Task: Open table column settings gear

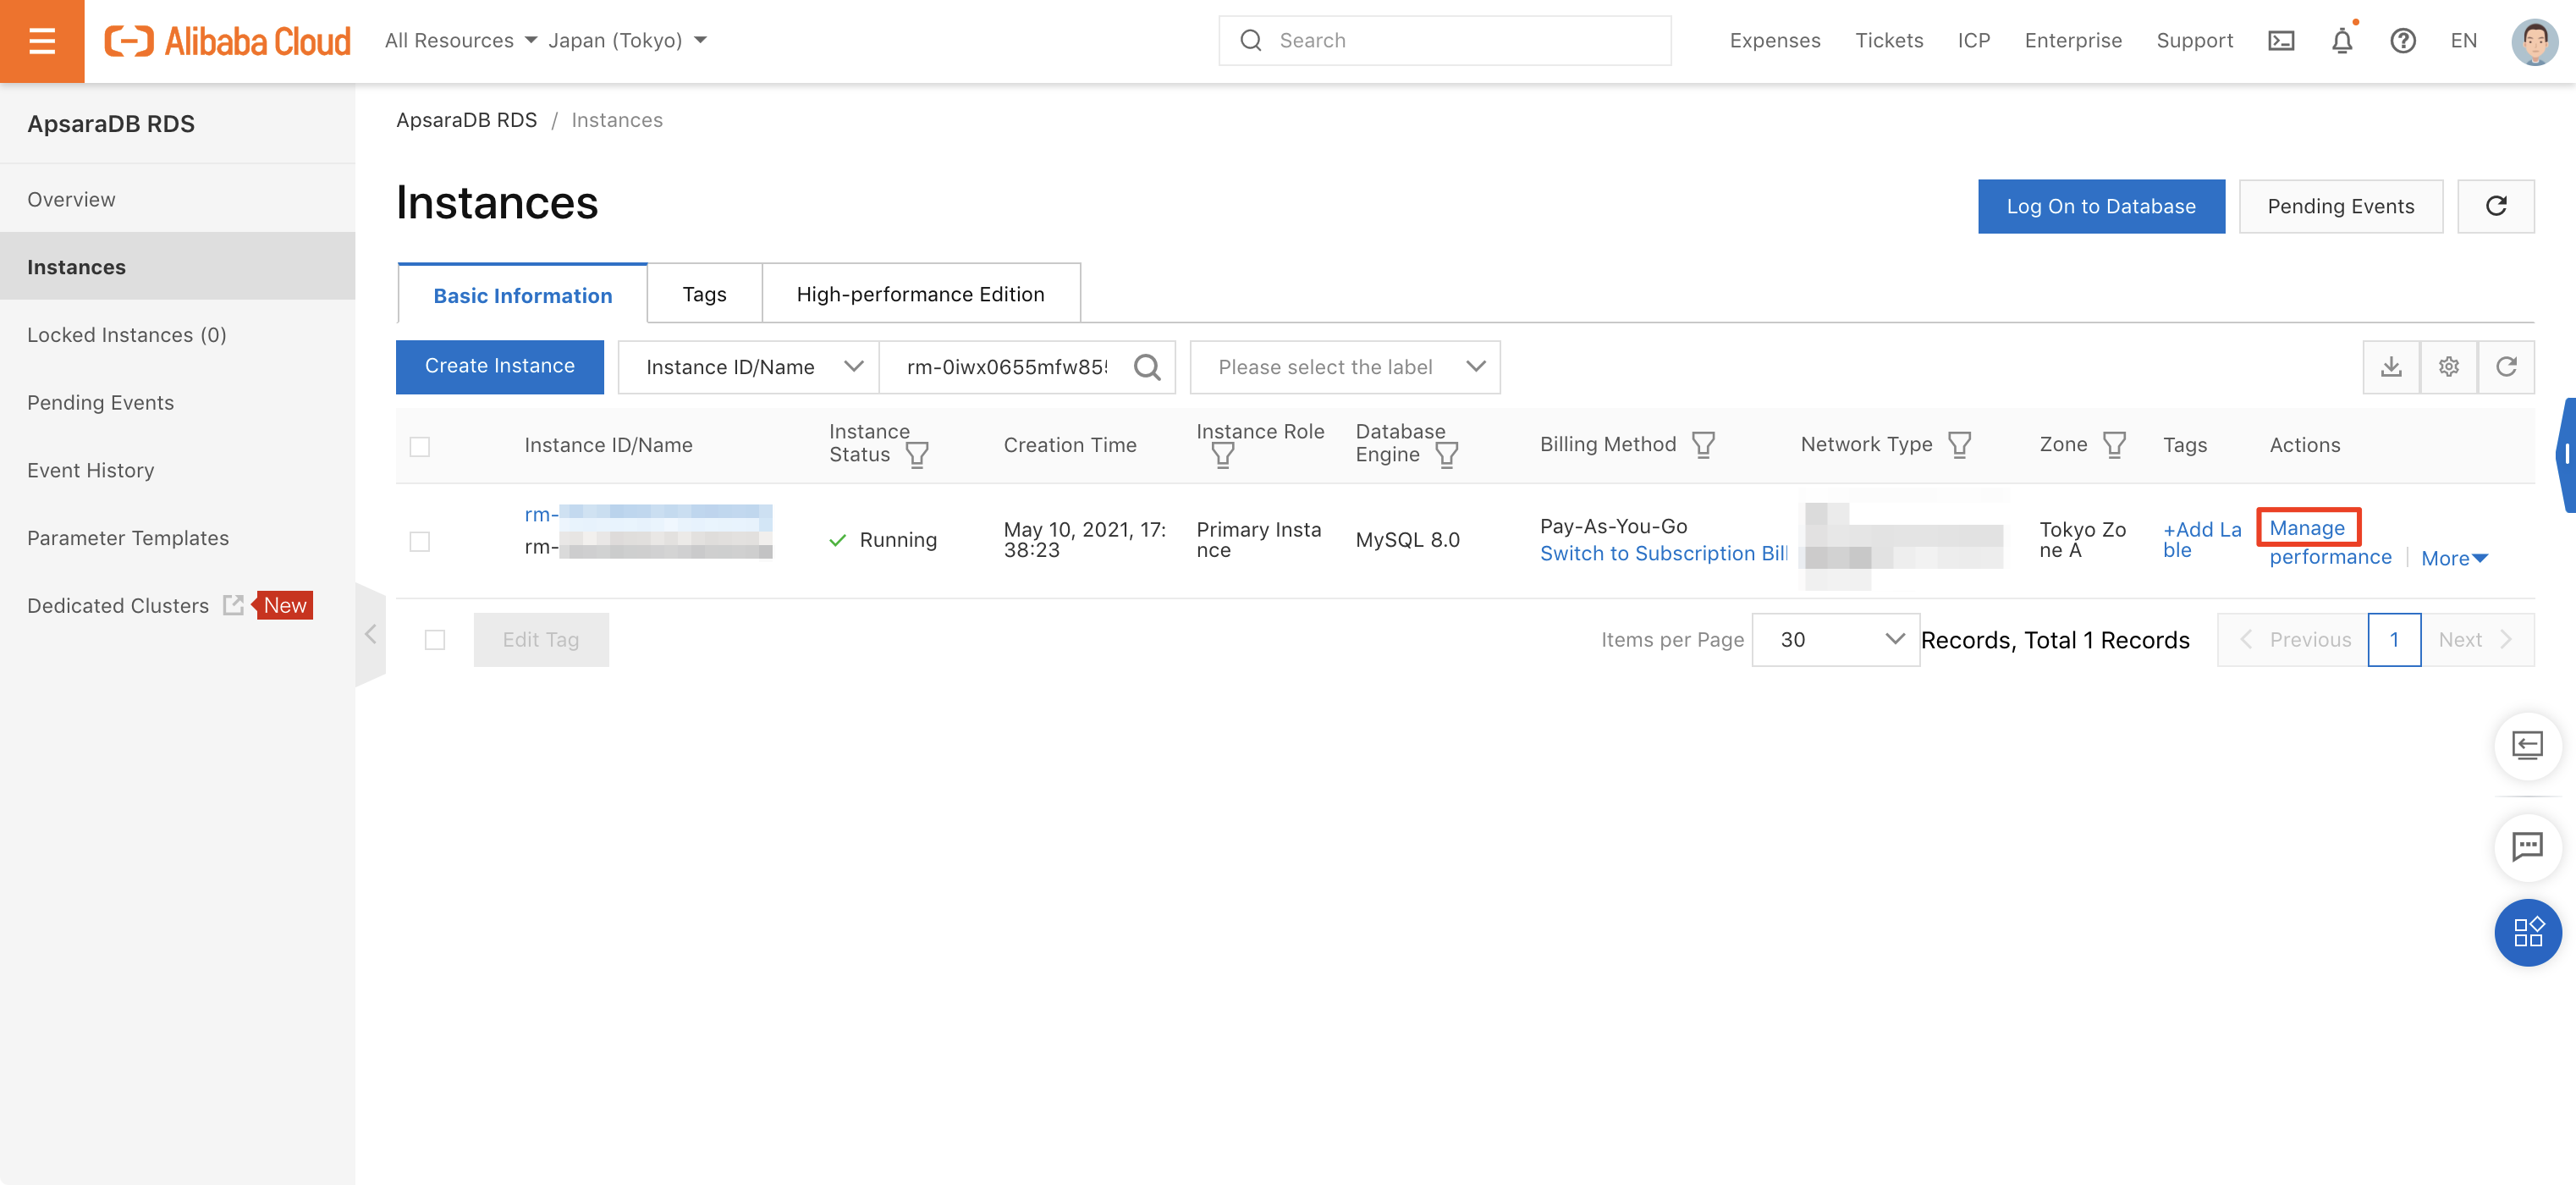Action: pyautogui.click(x=2449, y=367)
